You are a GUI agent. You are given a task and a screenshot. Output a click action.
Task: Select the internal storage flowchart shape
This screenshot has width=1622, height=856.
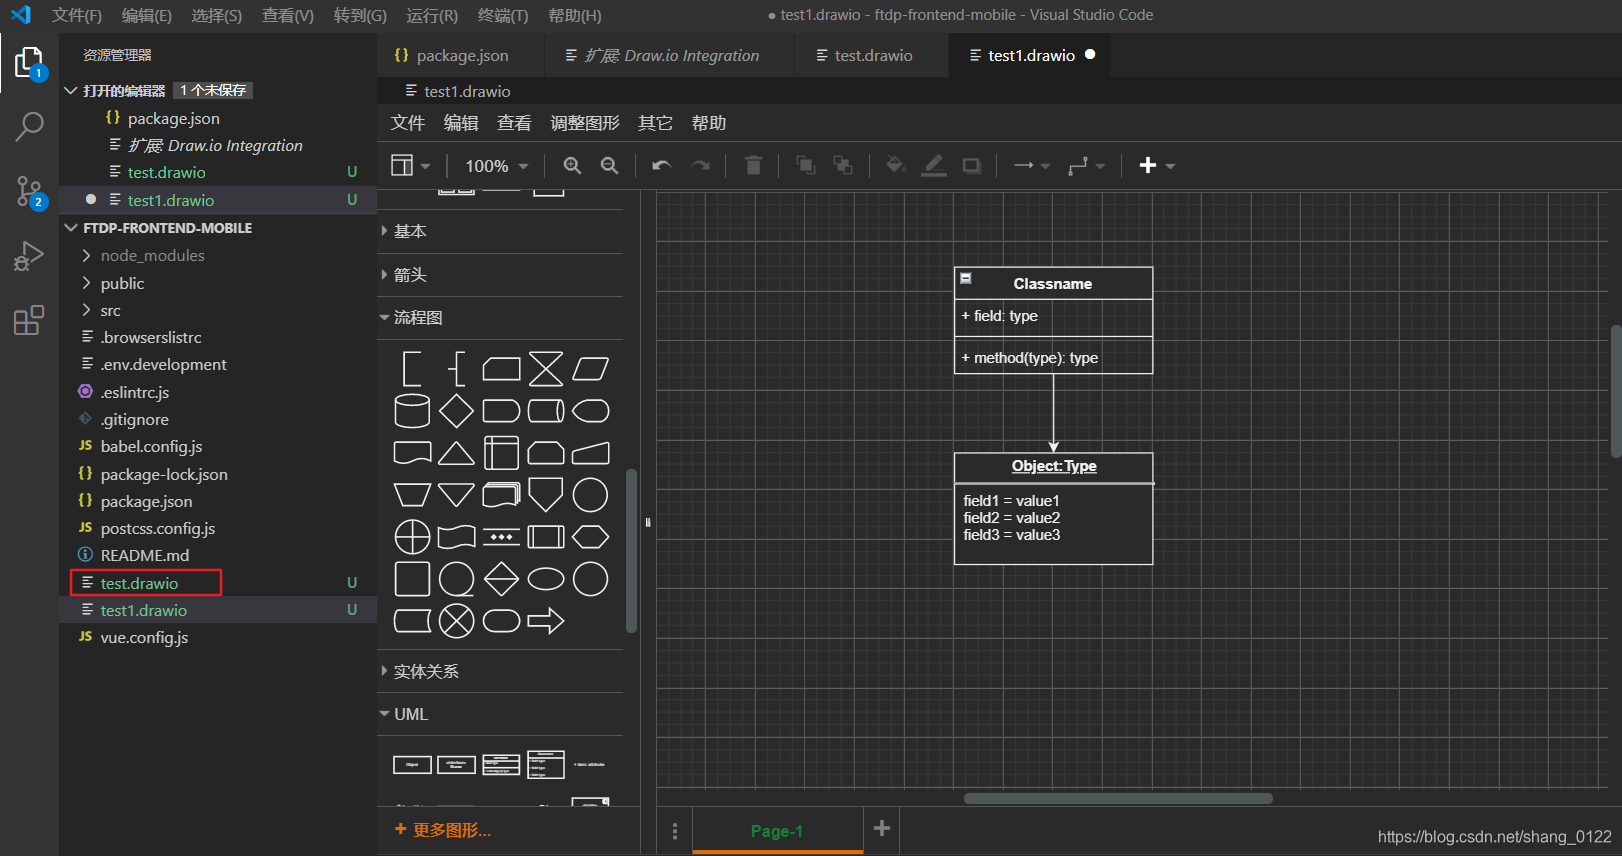(x=501, y=453)
